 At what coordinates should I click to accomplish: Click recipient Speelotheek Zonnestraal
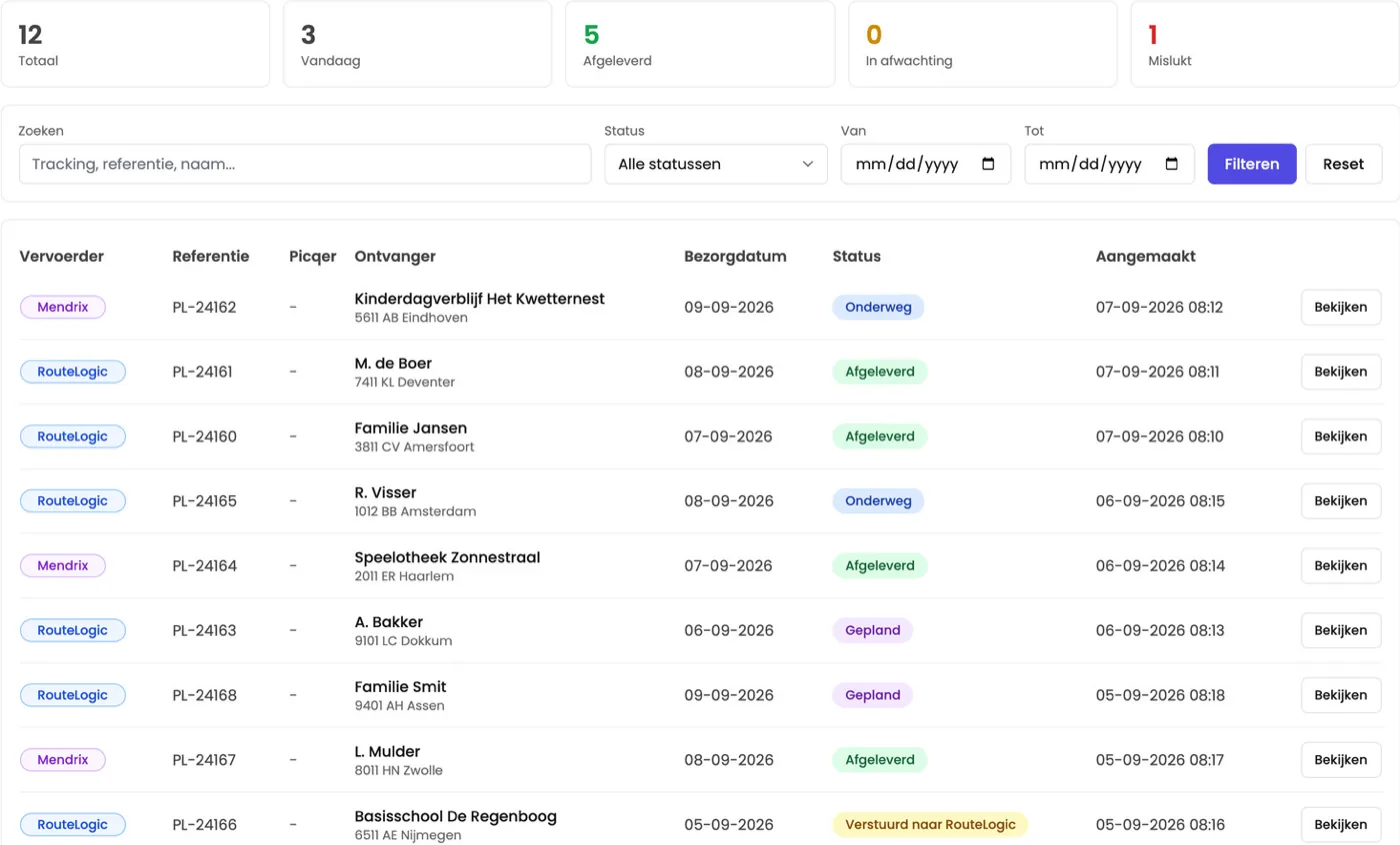pos(447,557)
